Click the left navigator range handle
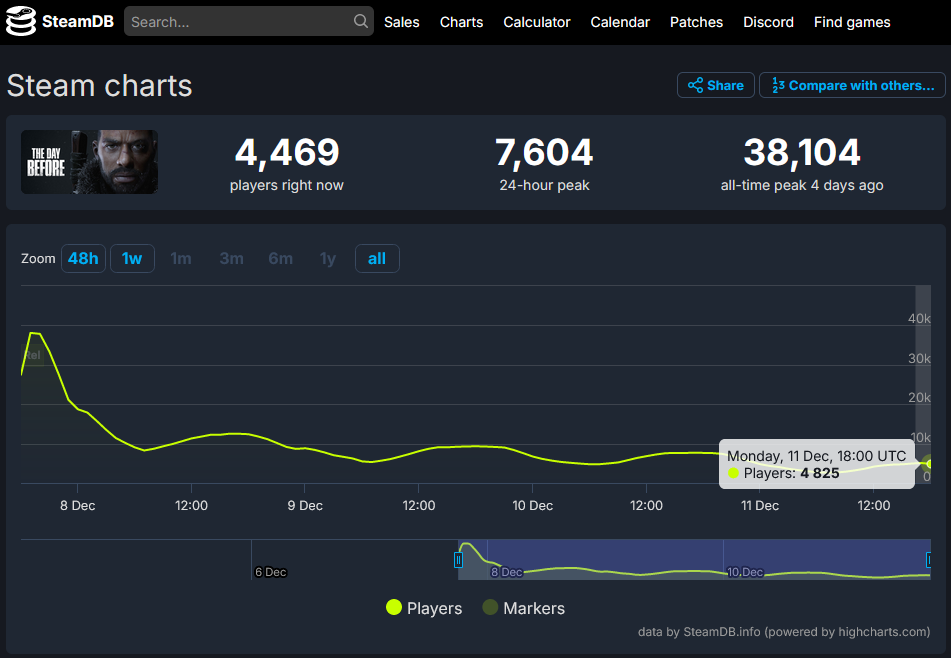 (x=458, y=560)
